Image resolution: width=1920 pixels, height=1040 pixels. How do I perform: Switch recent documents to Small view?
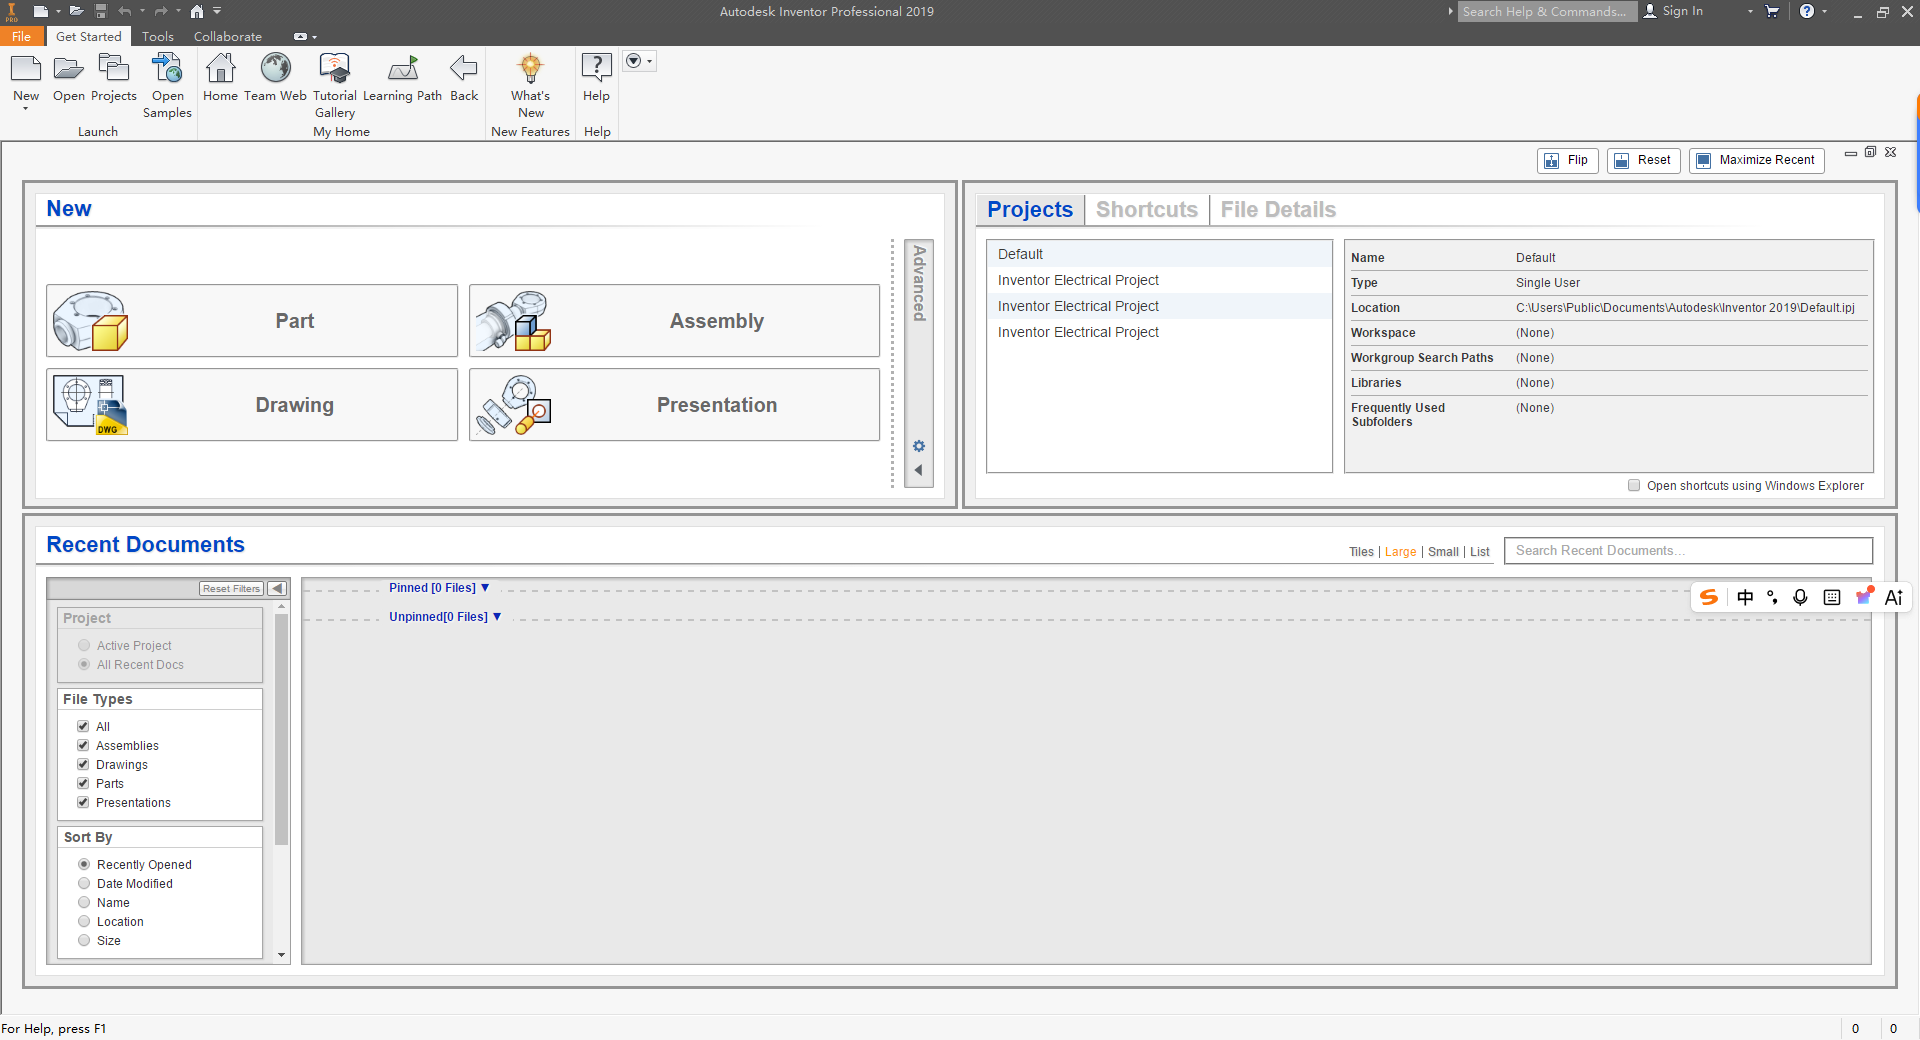tap(1443, 551)
